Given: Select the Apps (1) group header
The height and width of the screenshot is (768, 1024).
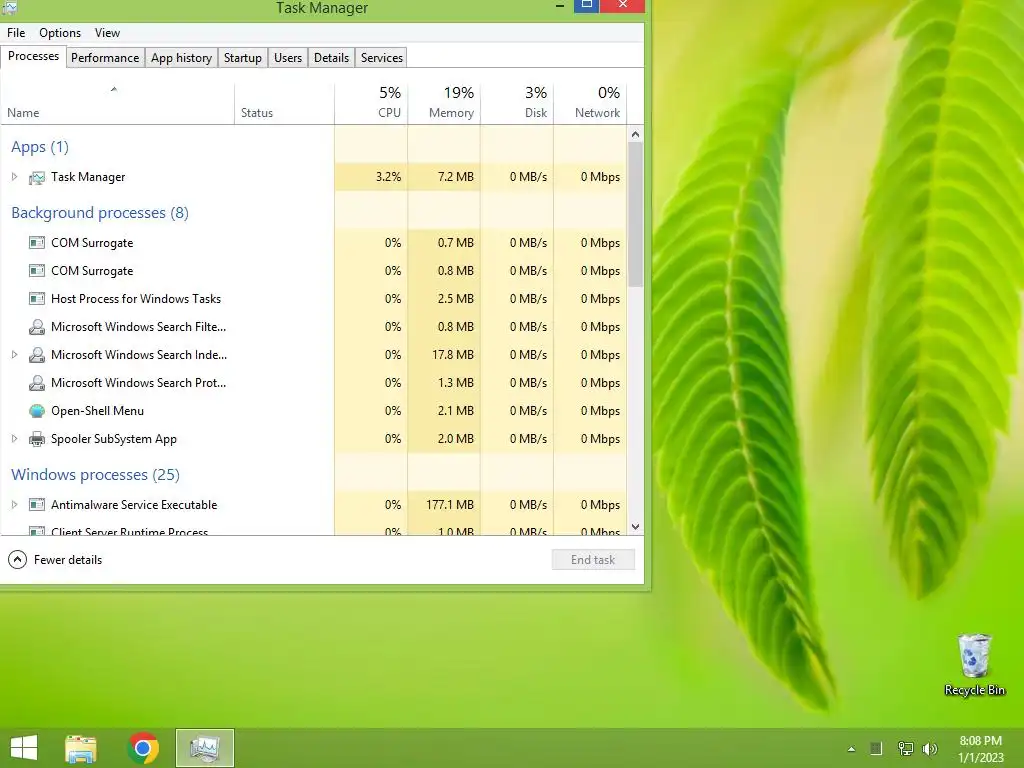Looking at the screenshot, I should coord(40,147).
